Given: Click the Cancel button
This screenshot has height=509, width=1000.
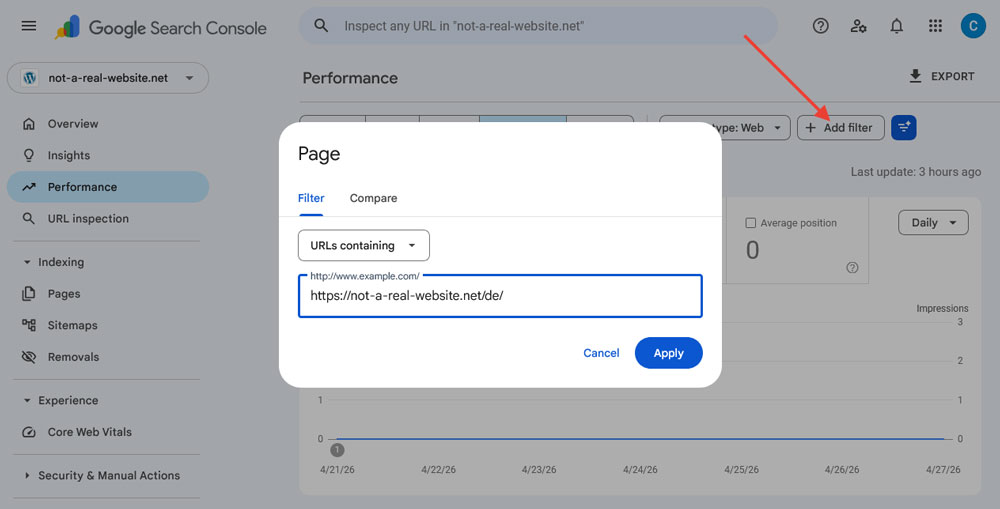Looking at the screenshot, I should (x=601, y=353).
